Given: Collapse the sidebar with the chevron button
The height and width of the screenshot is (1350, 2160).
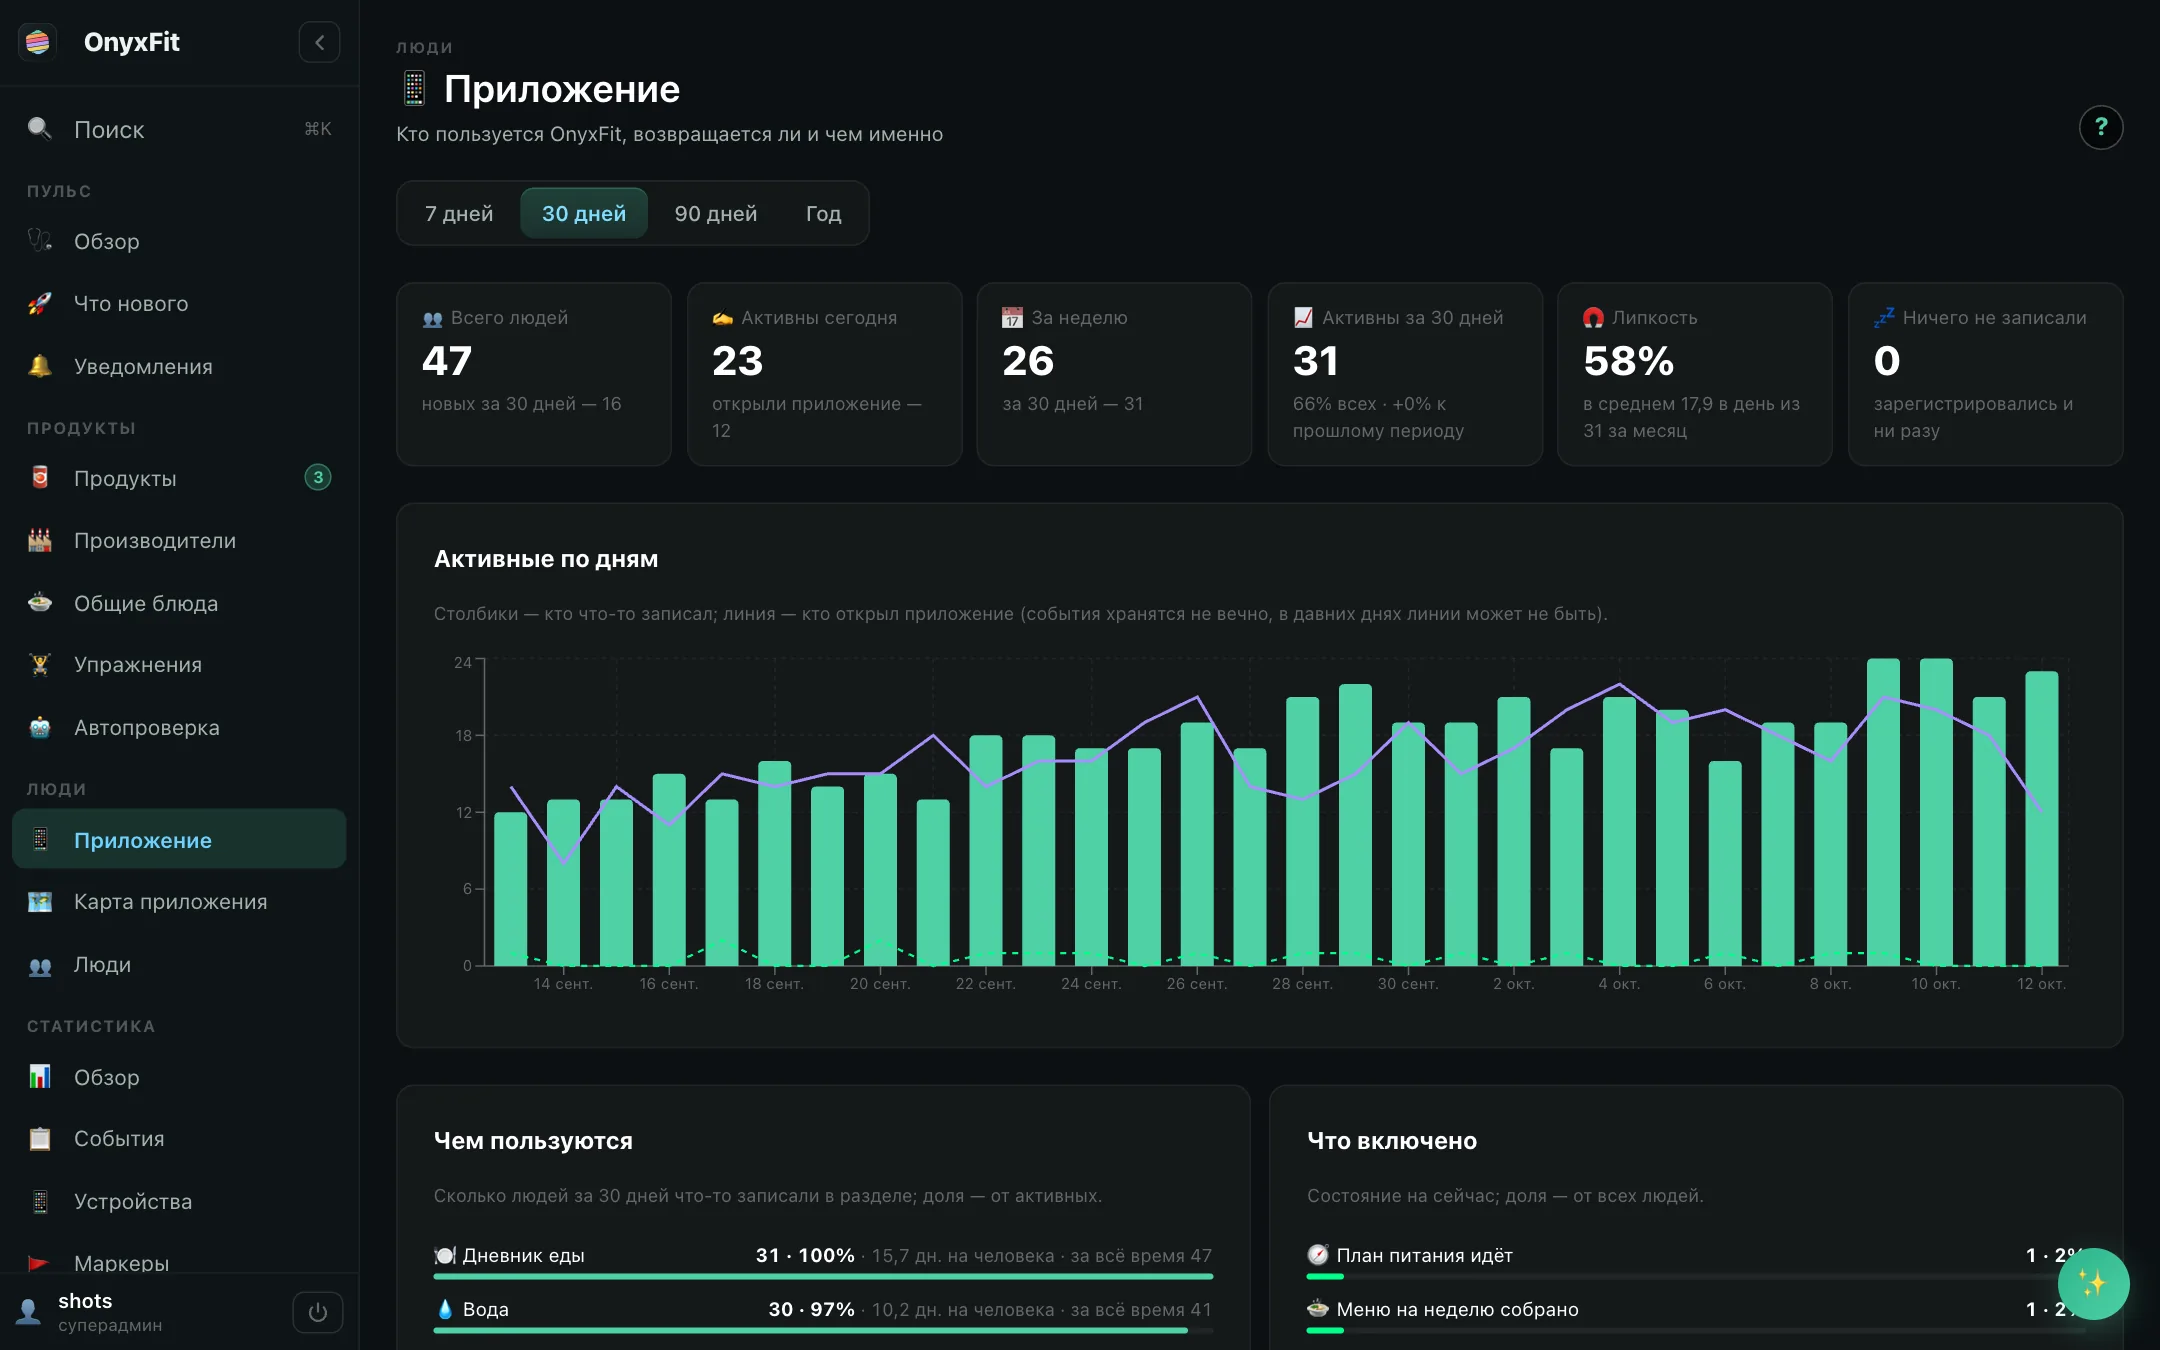Looking at the screenshot, I should pyautogui.click(x=319, y=42).
